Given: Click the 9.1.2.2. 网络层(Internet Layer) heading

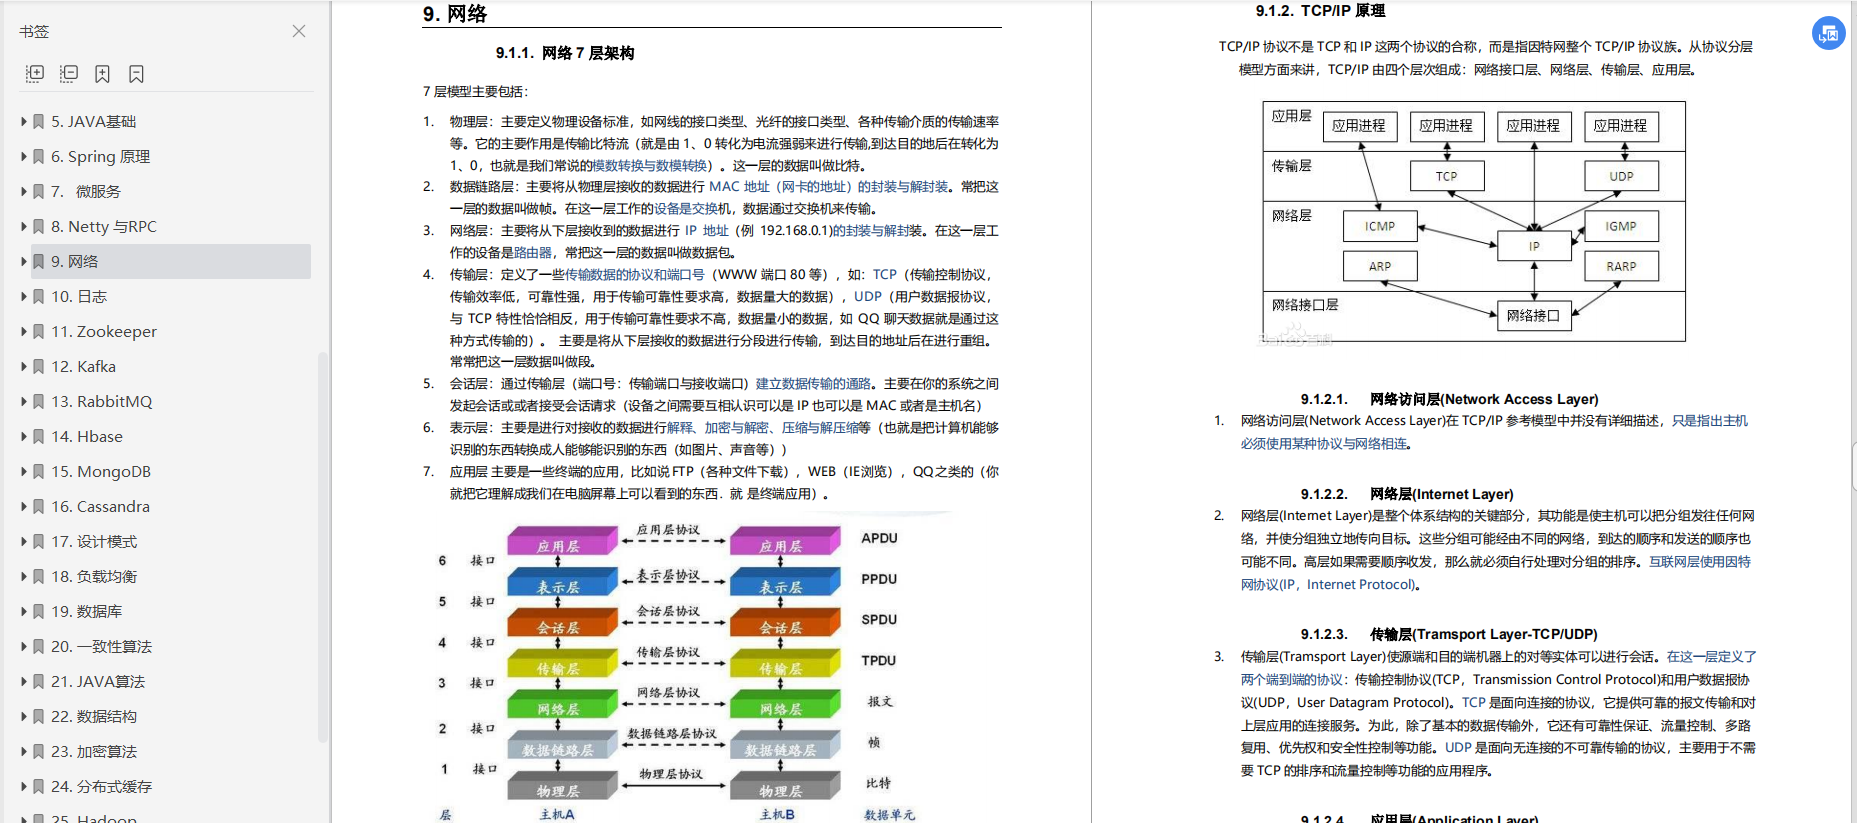Looking at the screenshot, I should click(x=1407, y=494).
